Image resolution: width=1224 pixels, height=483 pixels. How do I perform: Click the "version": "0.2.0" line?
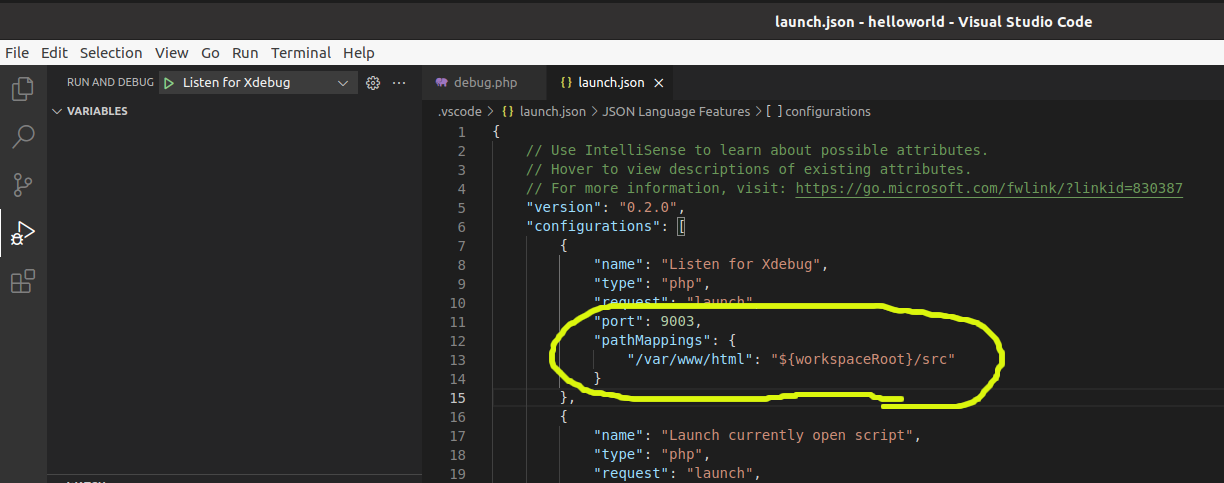(x=606, y=207)
